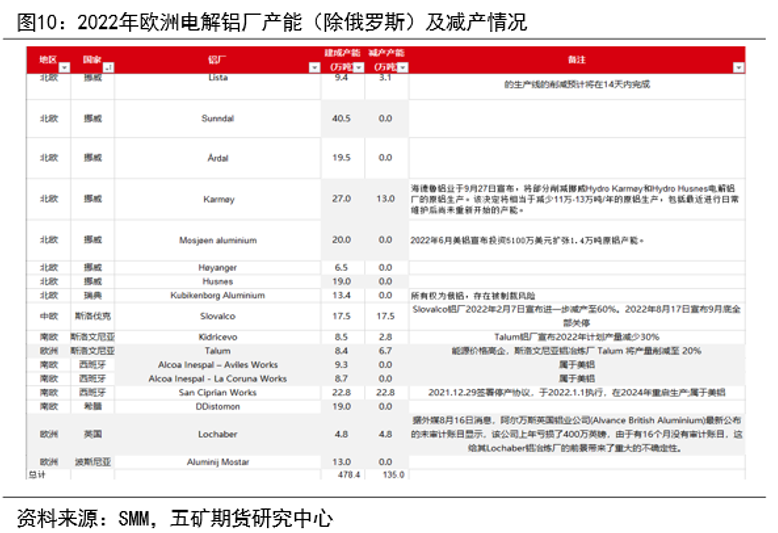Click the Kubikenborg Aluminium cell
Image resolution: width=778 pixels, height=533 pixels.
point(217,295)
